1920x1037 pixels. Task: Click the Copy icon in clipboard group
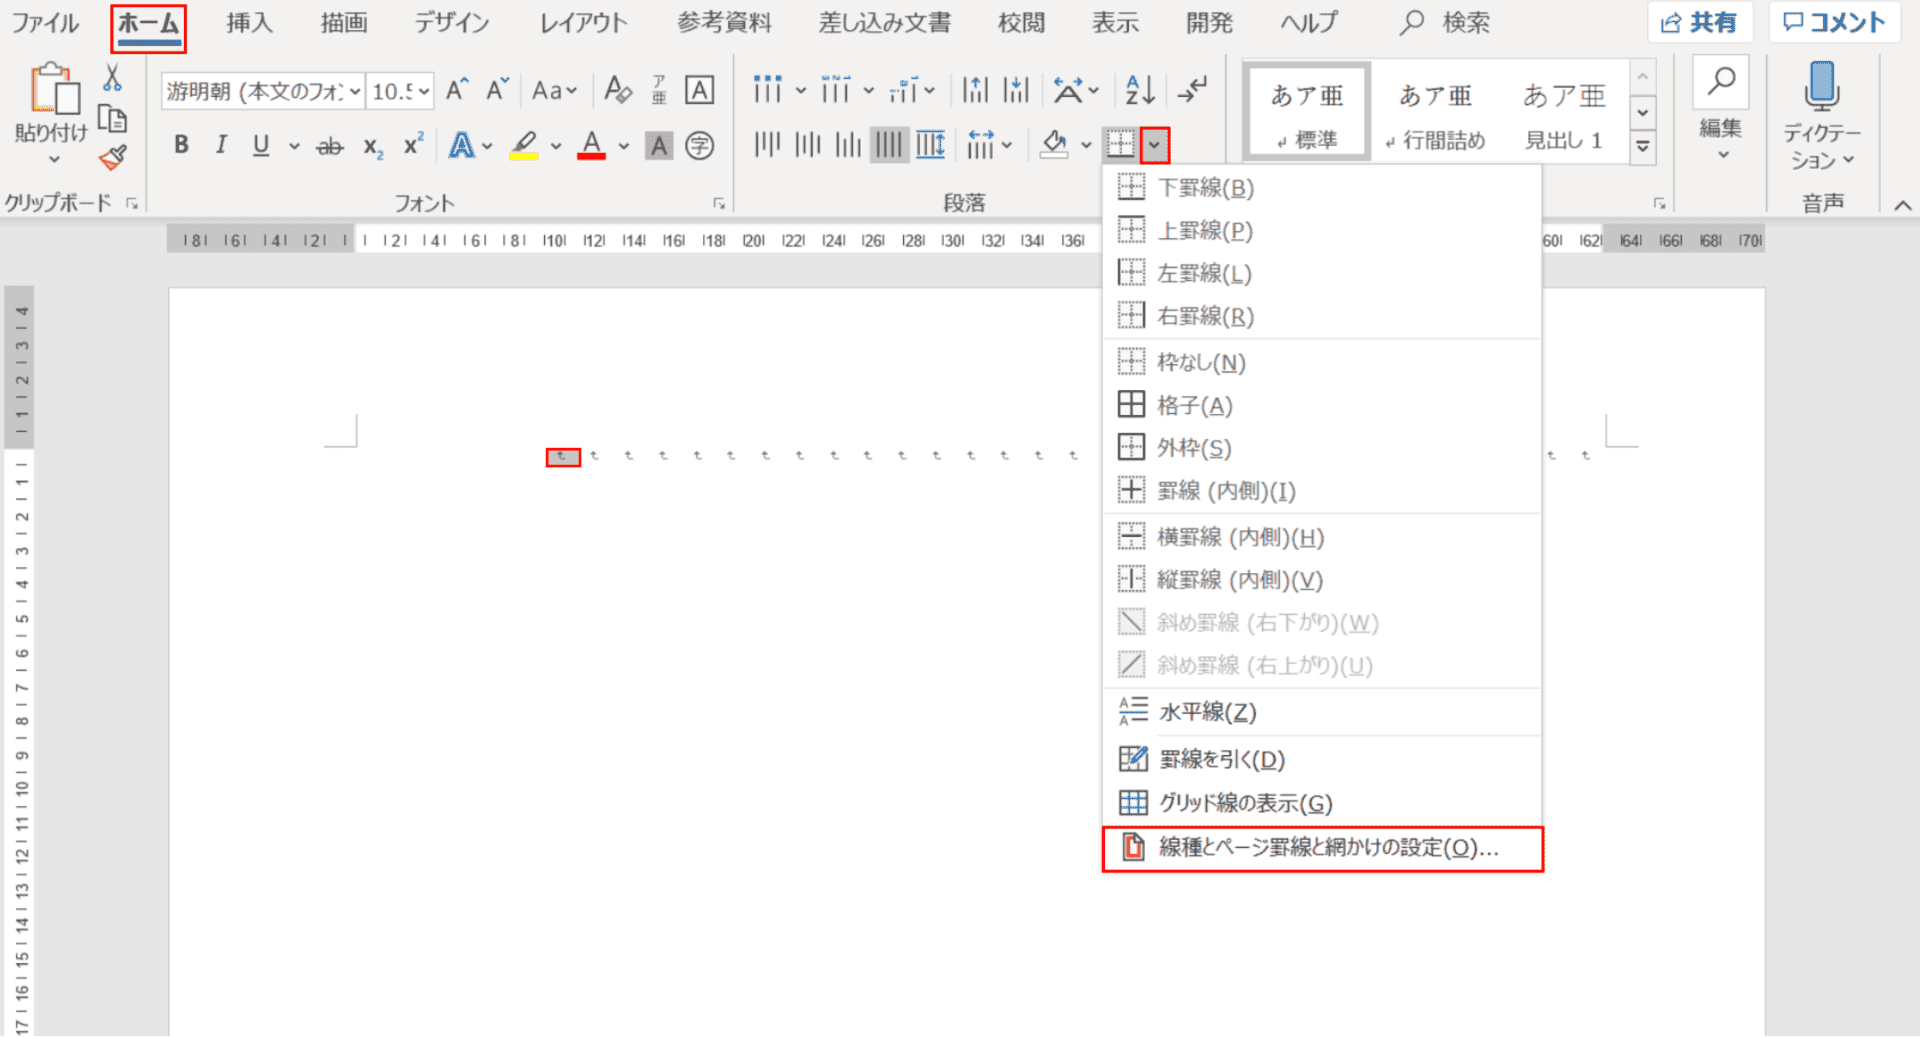pos(112,118)
